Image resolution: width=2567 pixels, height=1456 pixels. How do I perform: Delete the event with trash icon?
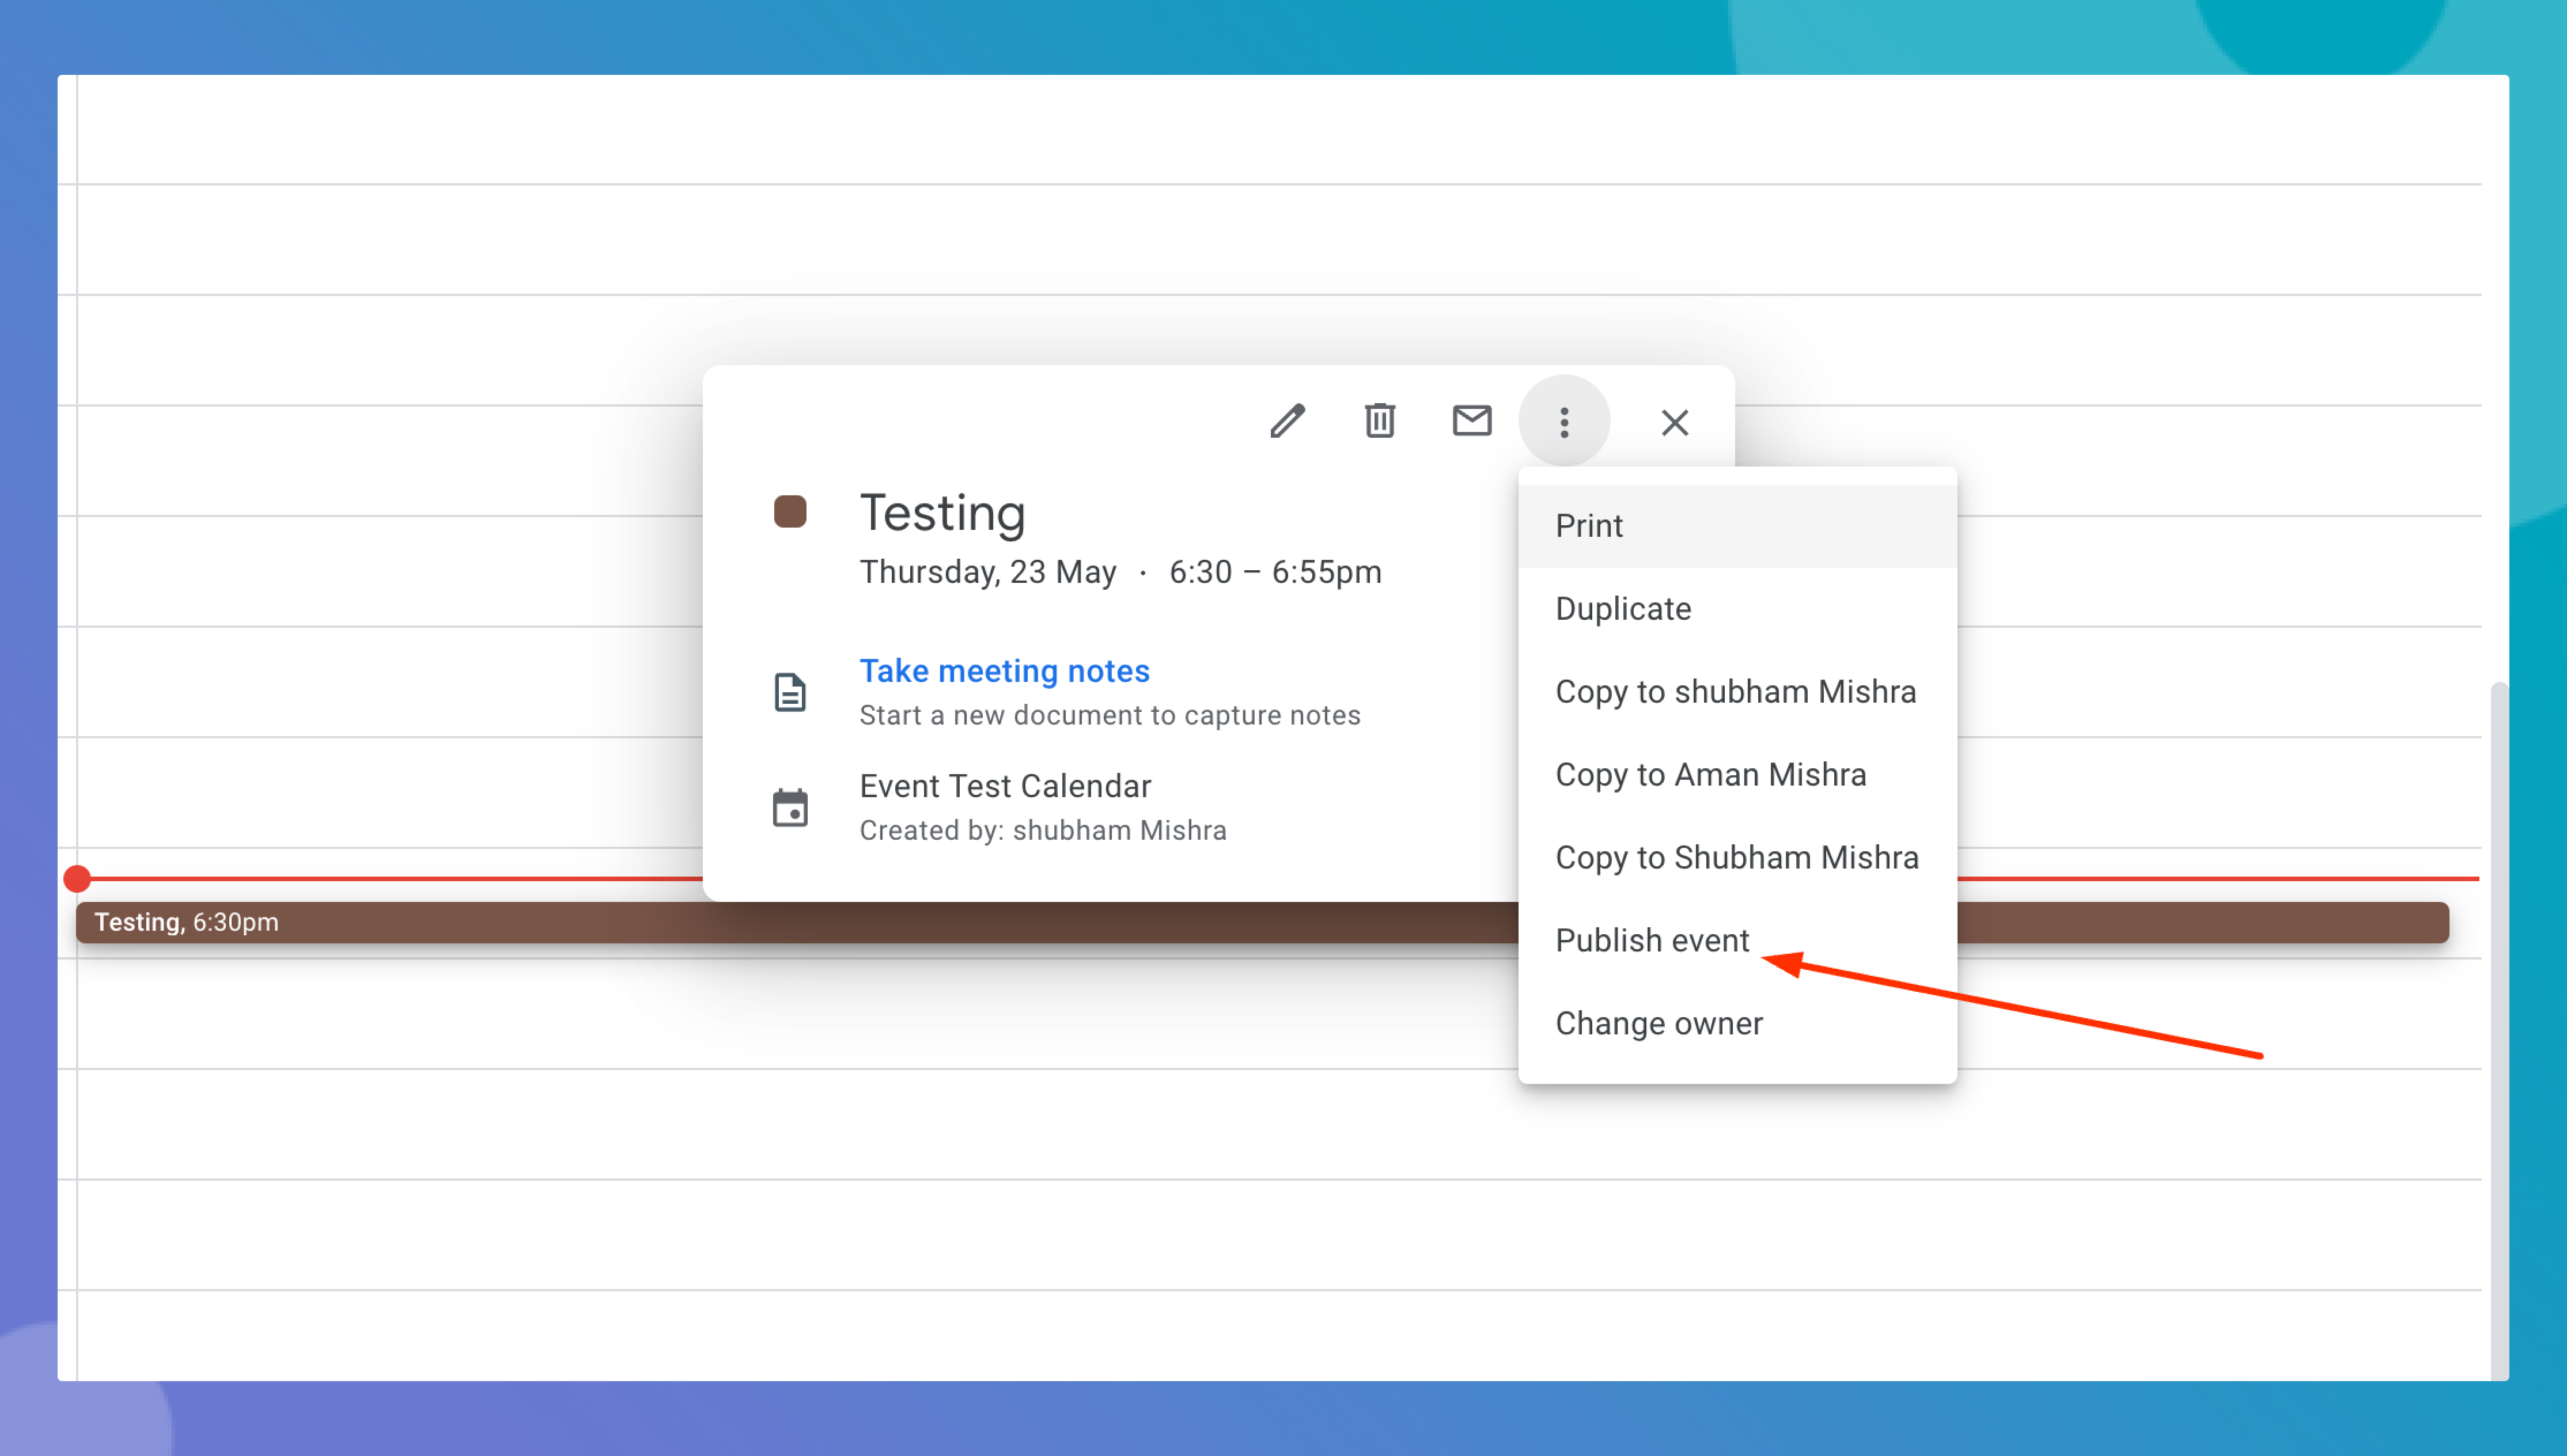click(x=1380, y=421)
